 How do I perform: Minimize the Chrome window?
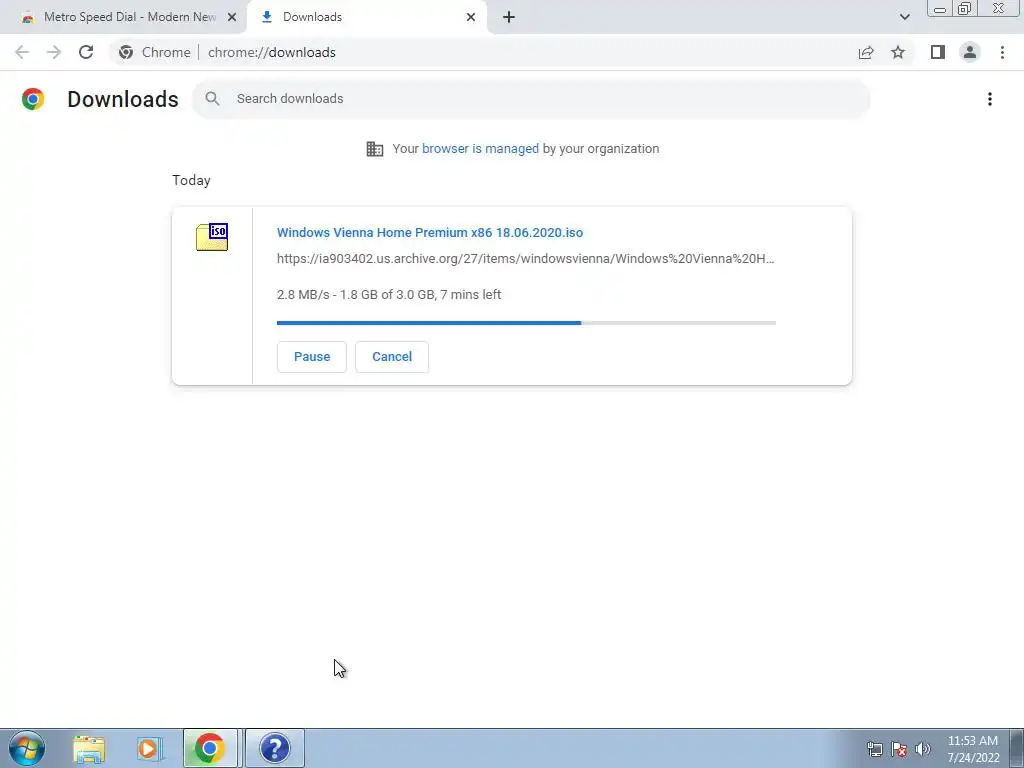point(940,9)
